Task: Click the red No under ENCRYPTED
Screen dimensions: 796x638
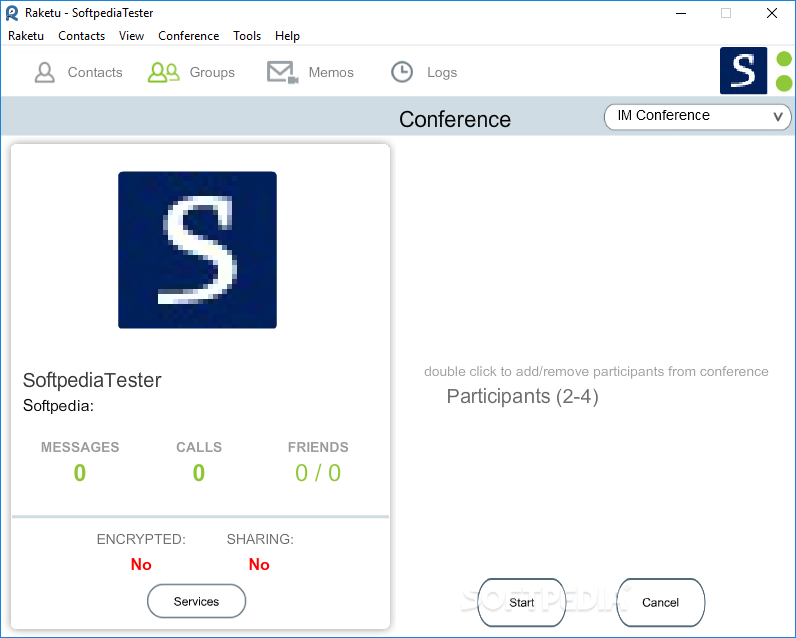Action: [141, 564]
